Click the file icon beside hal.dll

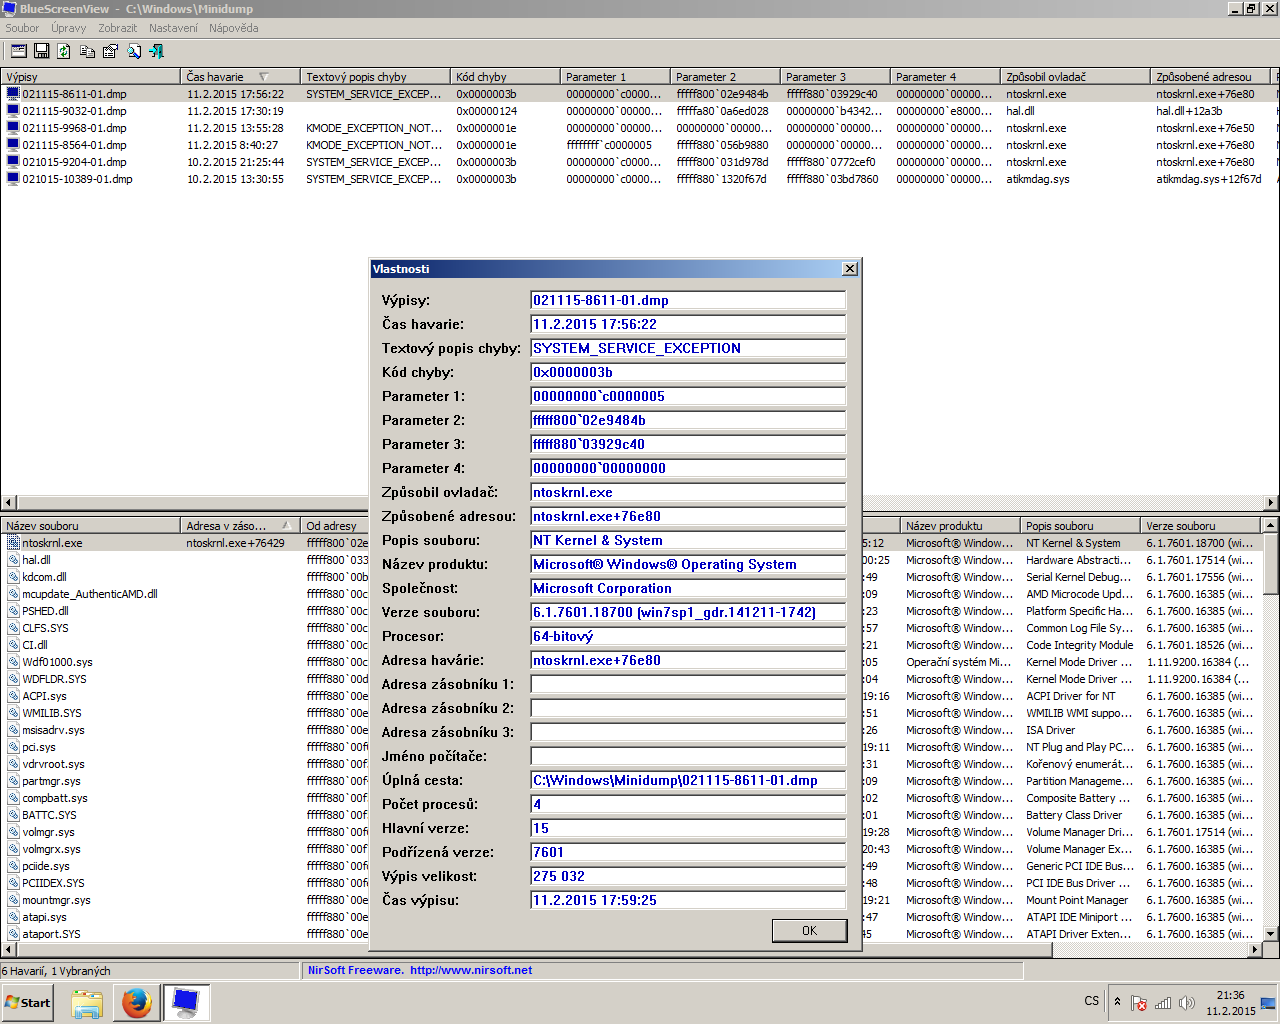pos(13,560)
